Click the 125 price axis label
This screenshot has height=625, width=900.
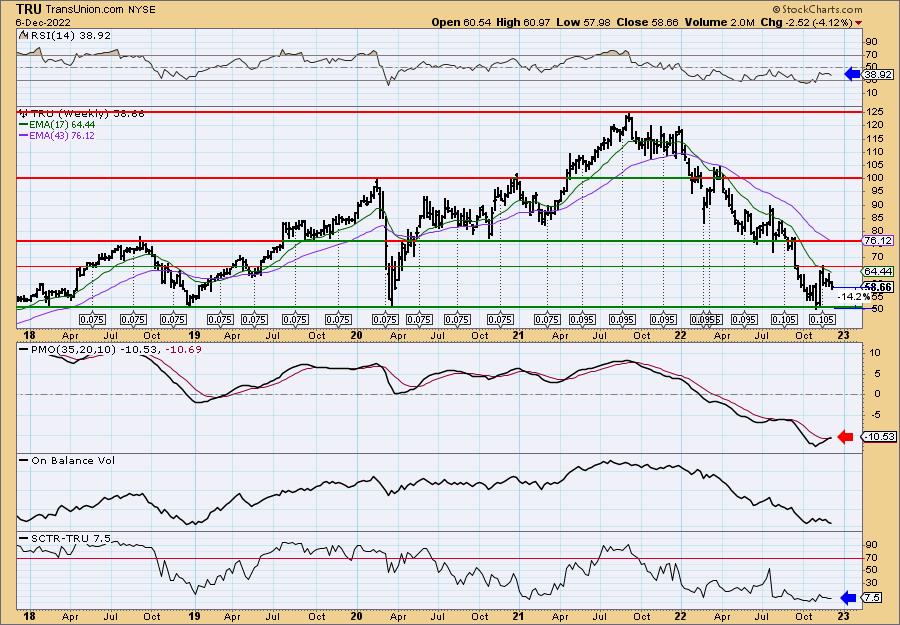[874, 112]
